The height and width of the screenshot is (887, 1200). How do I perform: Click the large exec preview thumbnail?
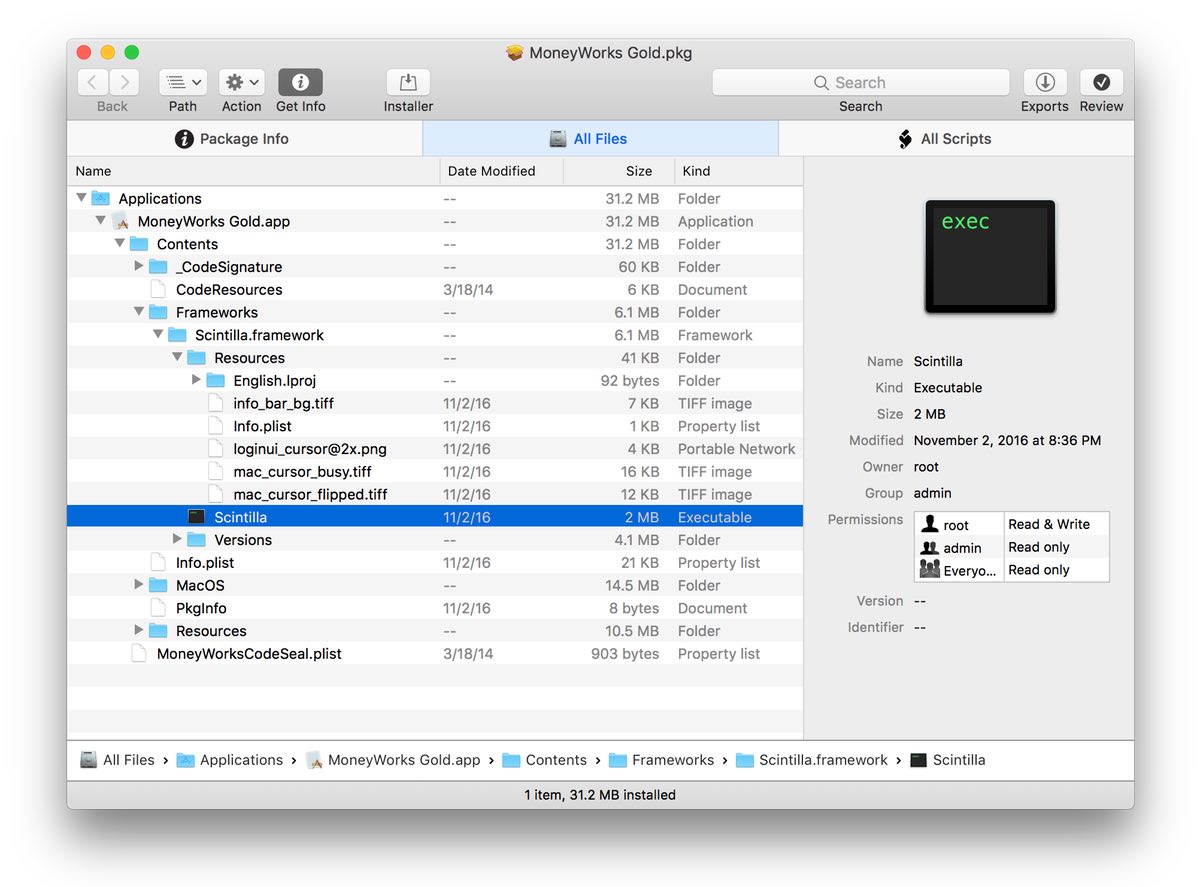pyautogui.click(x=990, y=257)
